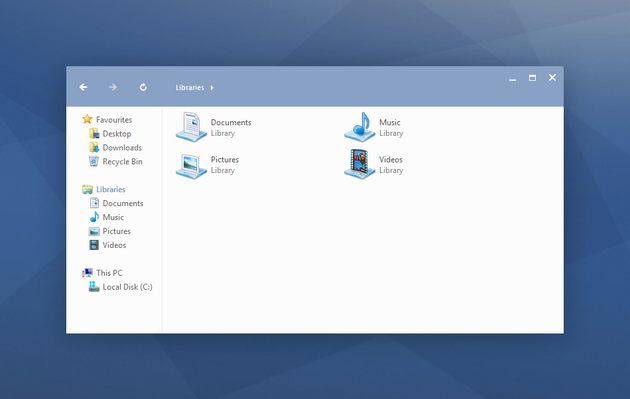Image resolution: width=630 pixels, height=399 pixels.
Task: Go forward with the right arrow
Action: click(x=113, y=87)
